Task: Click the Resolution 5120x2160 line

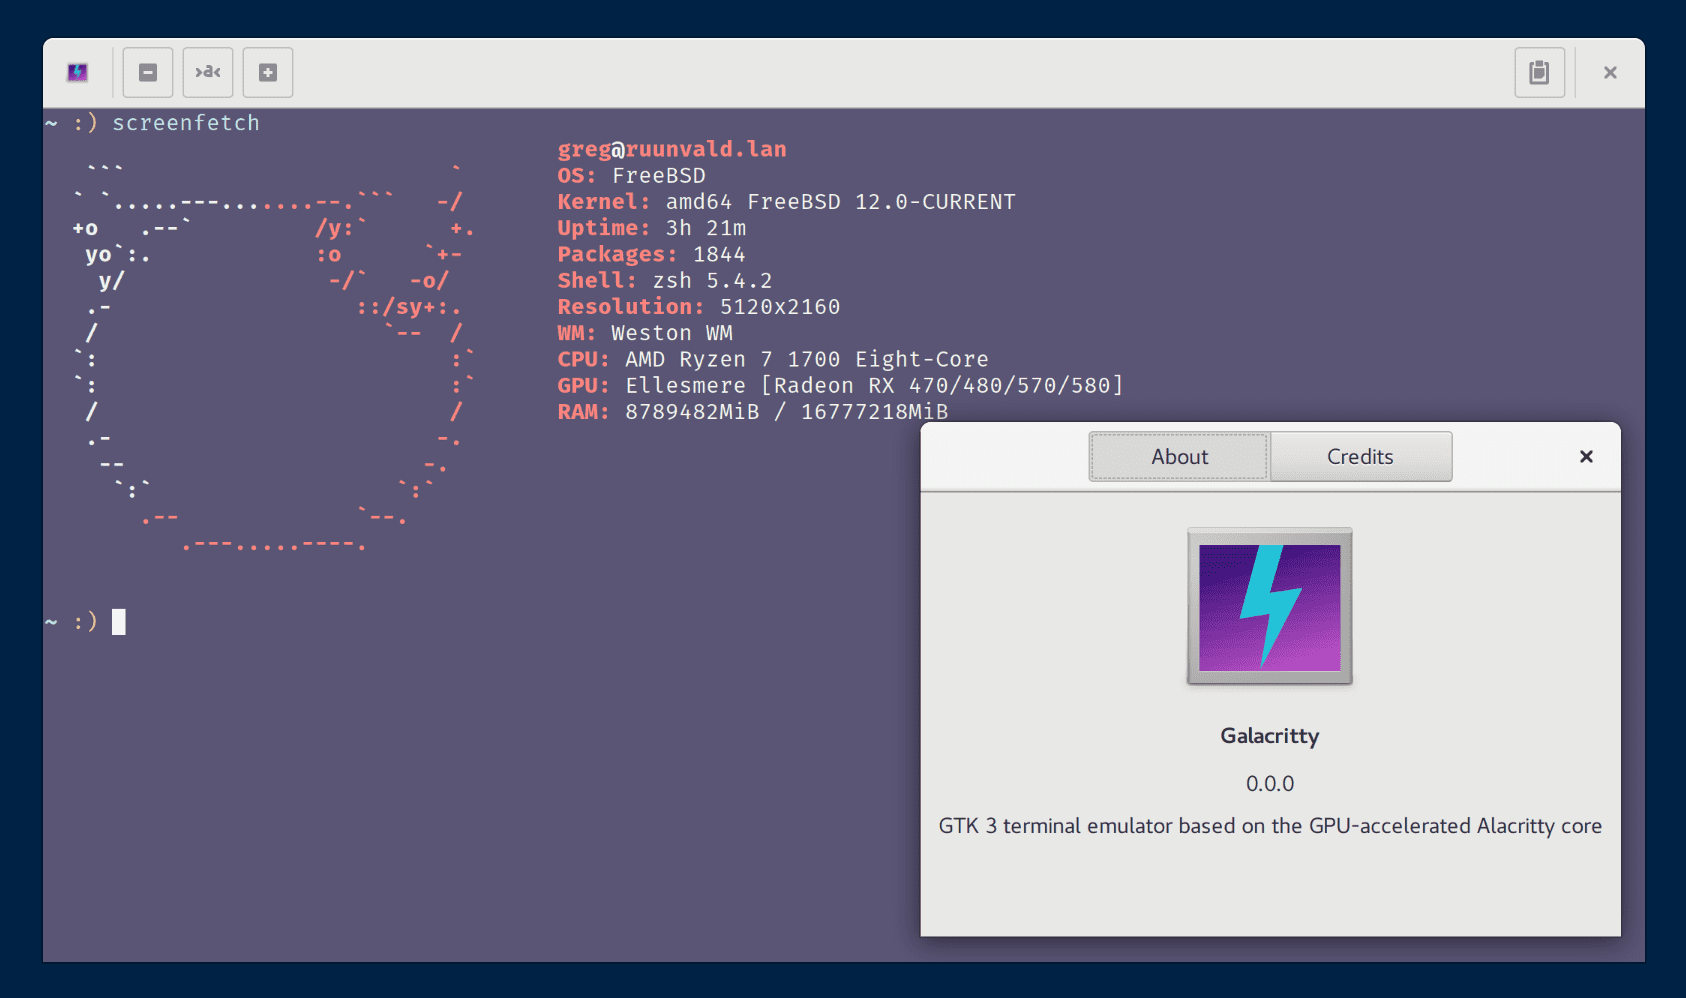Action: pos(699,307)
